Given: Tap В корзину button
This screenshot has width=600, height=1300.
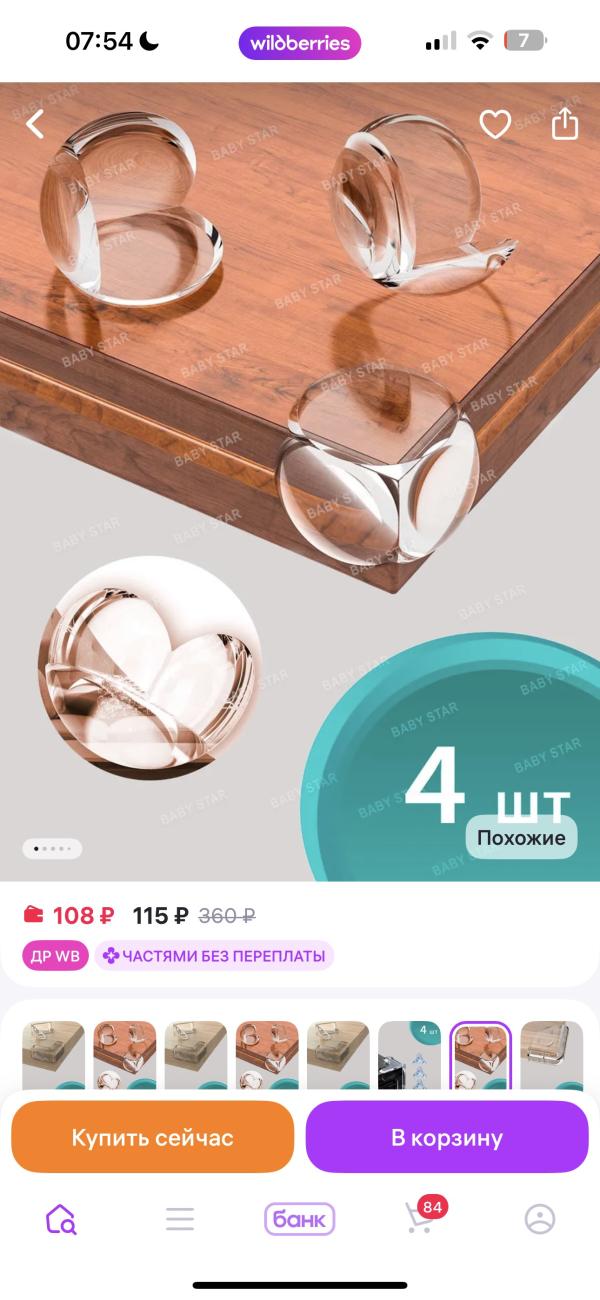Looking at the screenshot, I should [447, 1137].
